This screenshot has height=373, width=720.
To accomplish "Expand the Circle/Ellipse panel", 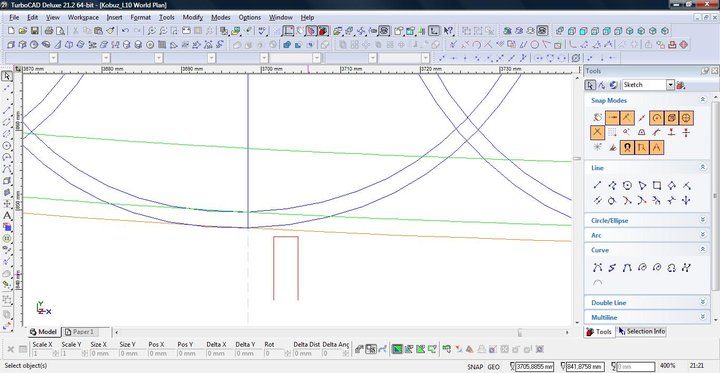I will (x=702, y=220).
